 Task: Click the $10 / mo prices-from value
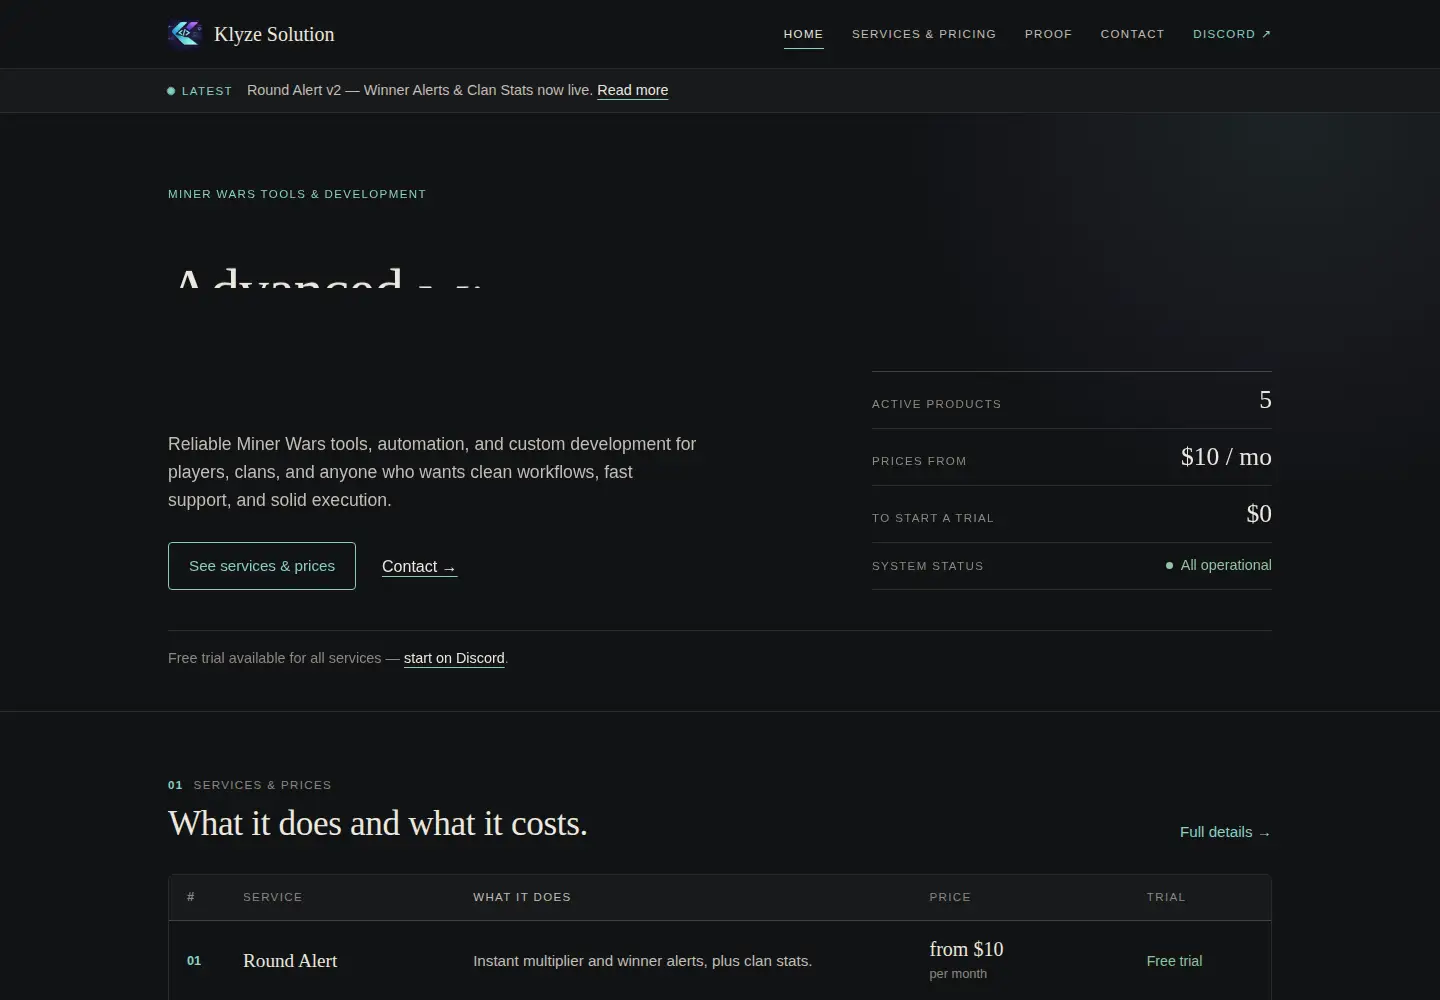tap(1226, 457)
